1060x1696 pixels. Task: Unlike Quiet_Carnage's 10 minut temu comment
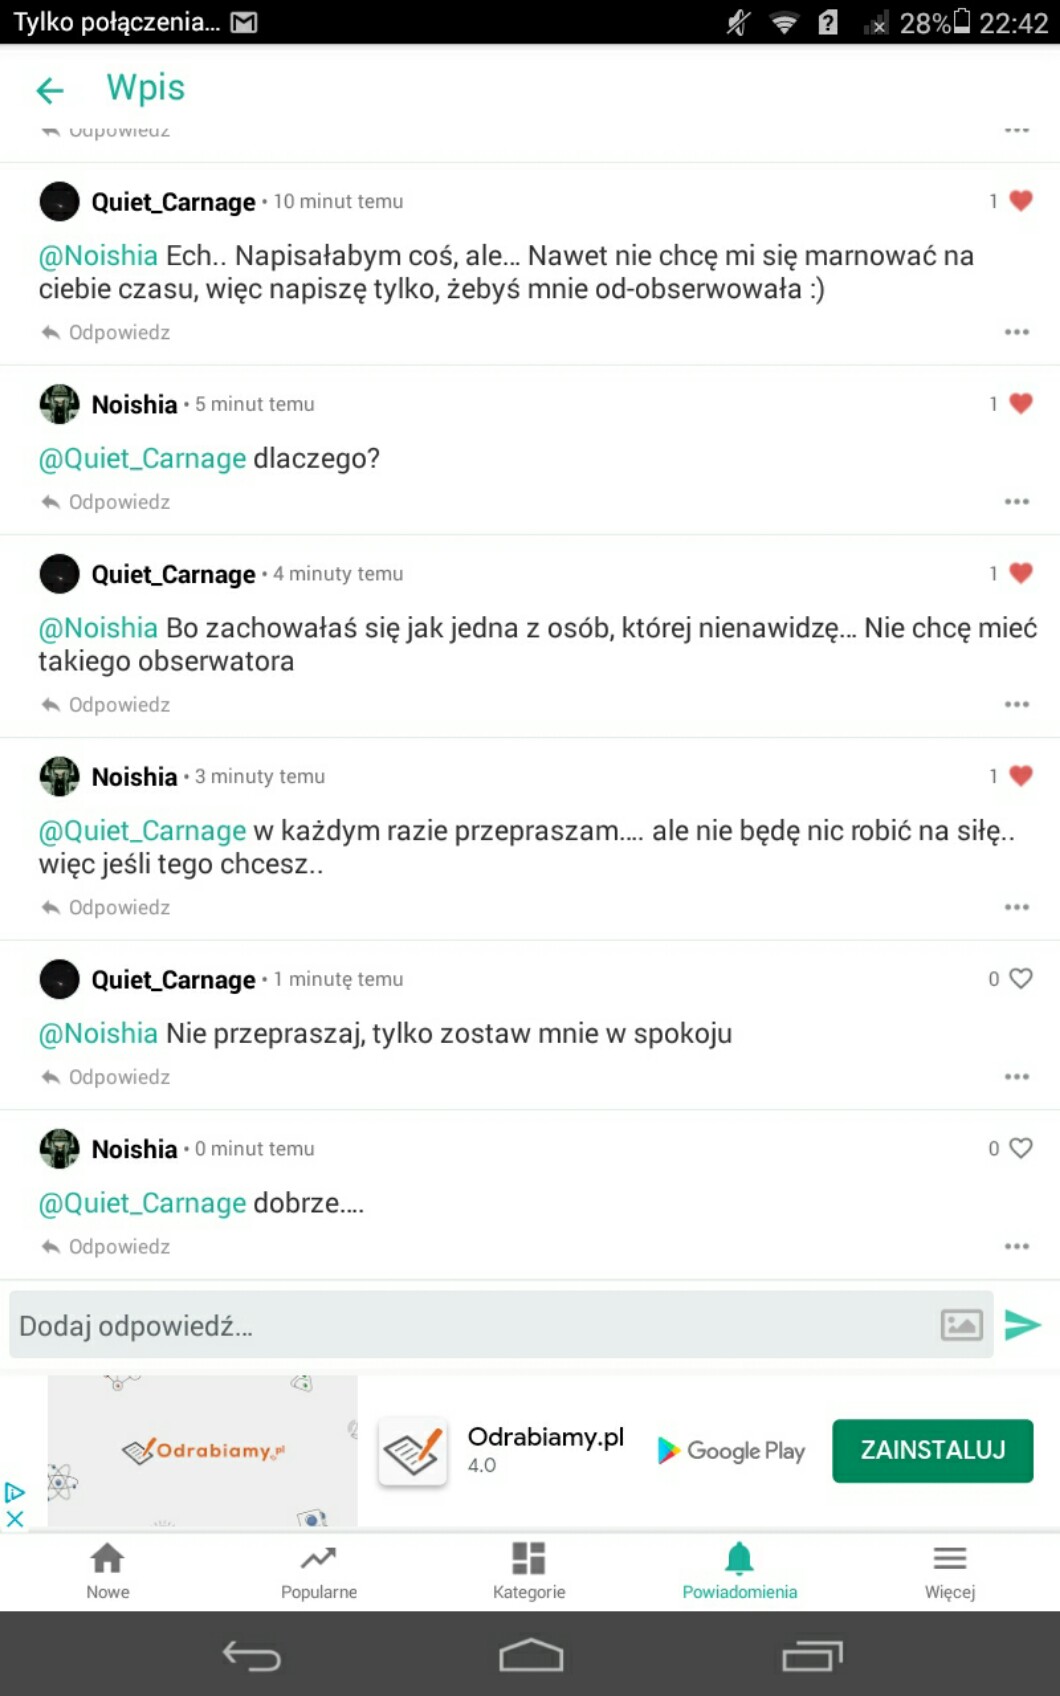tap(1020, 201)
